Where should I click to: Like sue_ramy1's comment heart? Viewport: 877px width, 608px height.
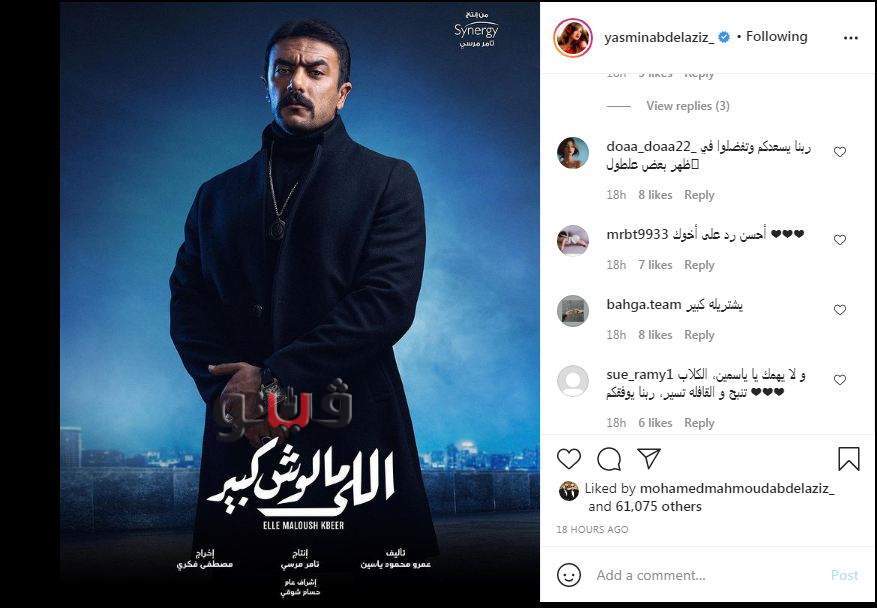pyautogui.click(x=840, y=380)
